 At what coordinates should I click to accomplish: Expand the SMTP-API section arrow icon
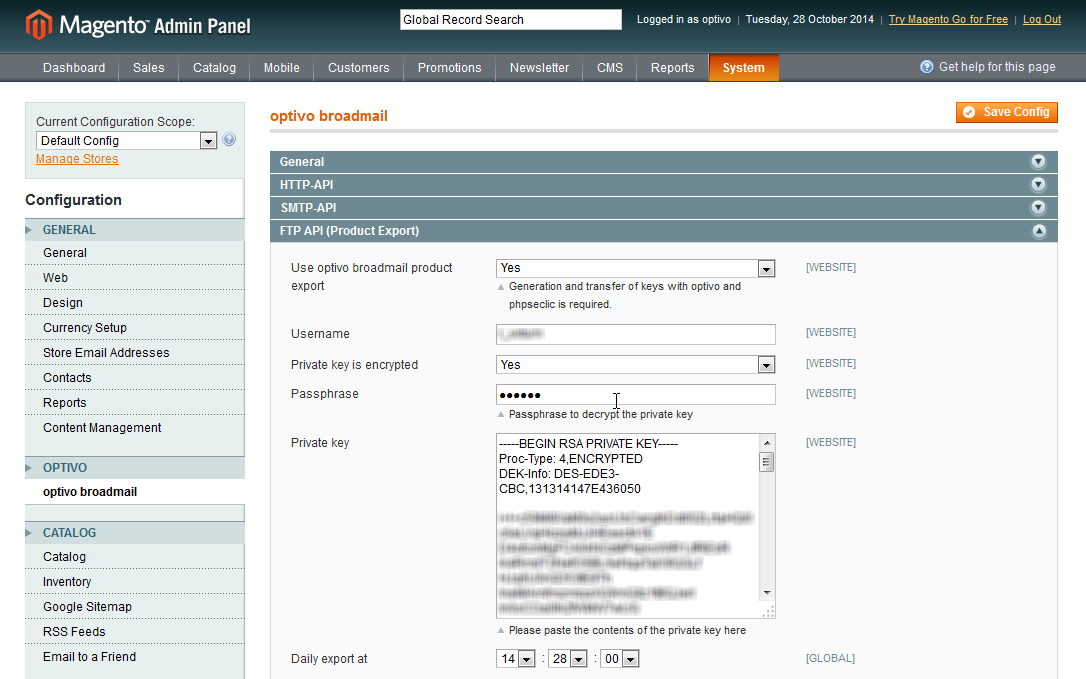[1038, 207]
